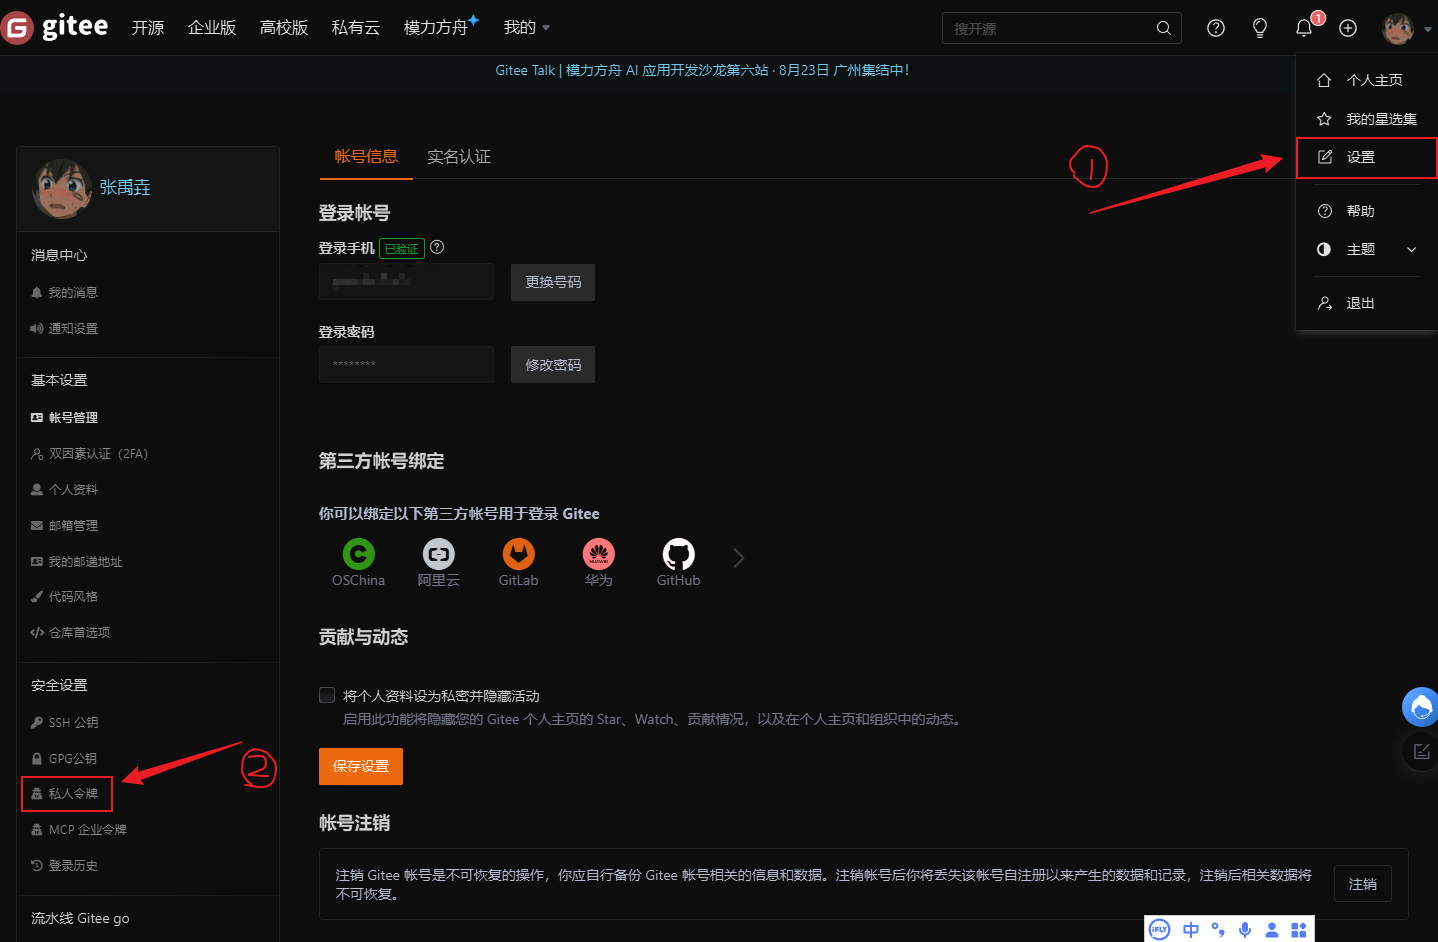This screenshot has width=1438, height=942.
Task: Click the username 张禹垚 link
Action: point(125,188)
